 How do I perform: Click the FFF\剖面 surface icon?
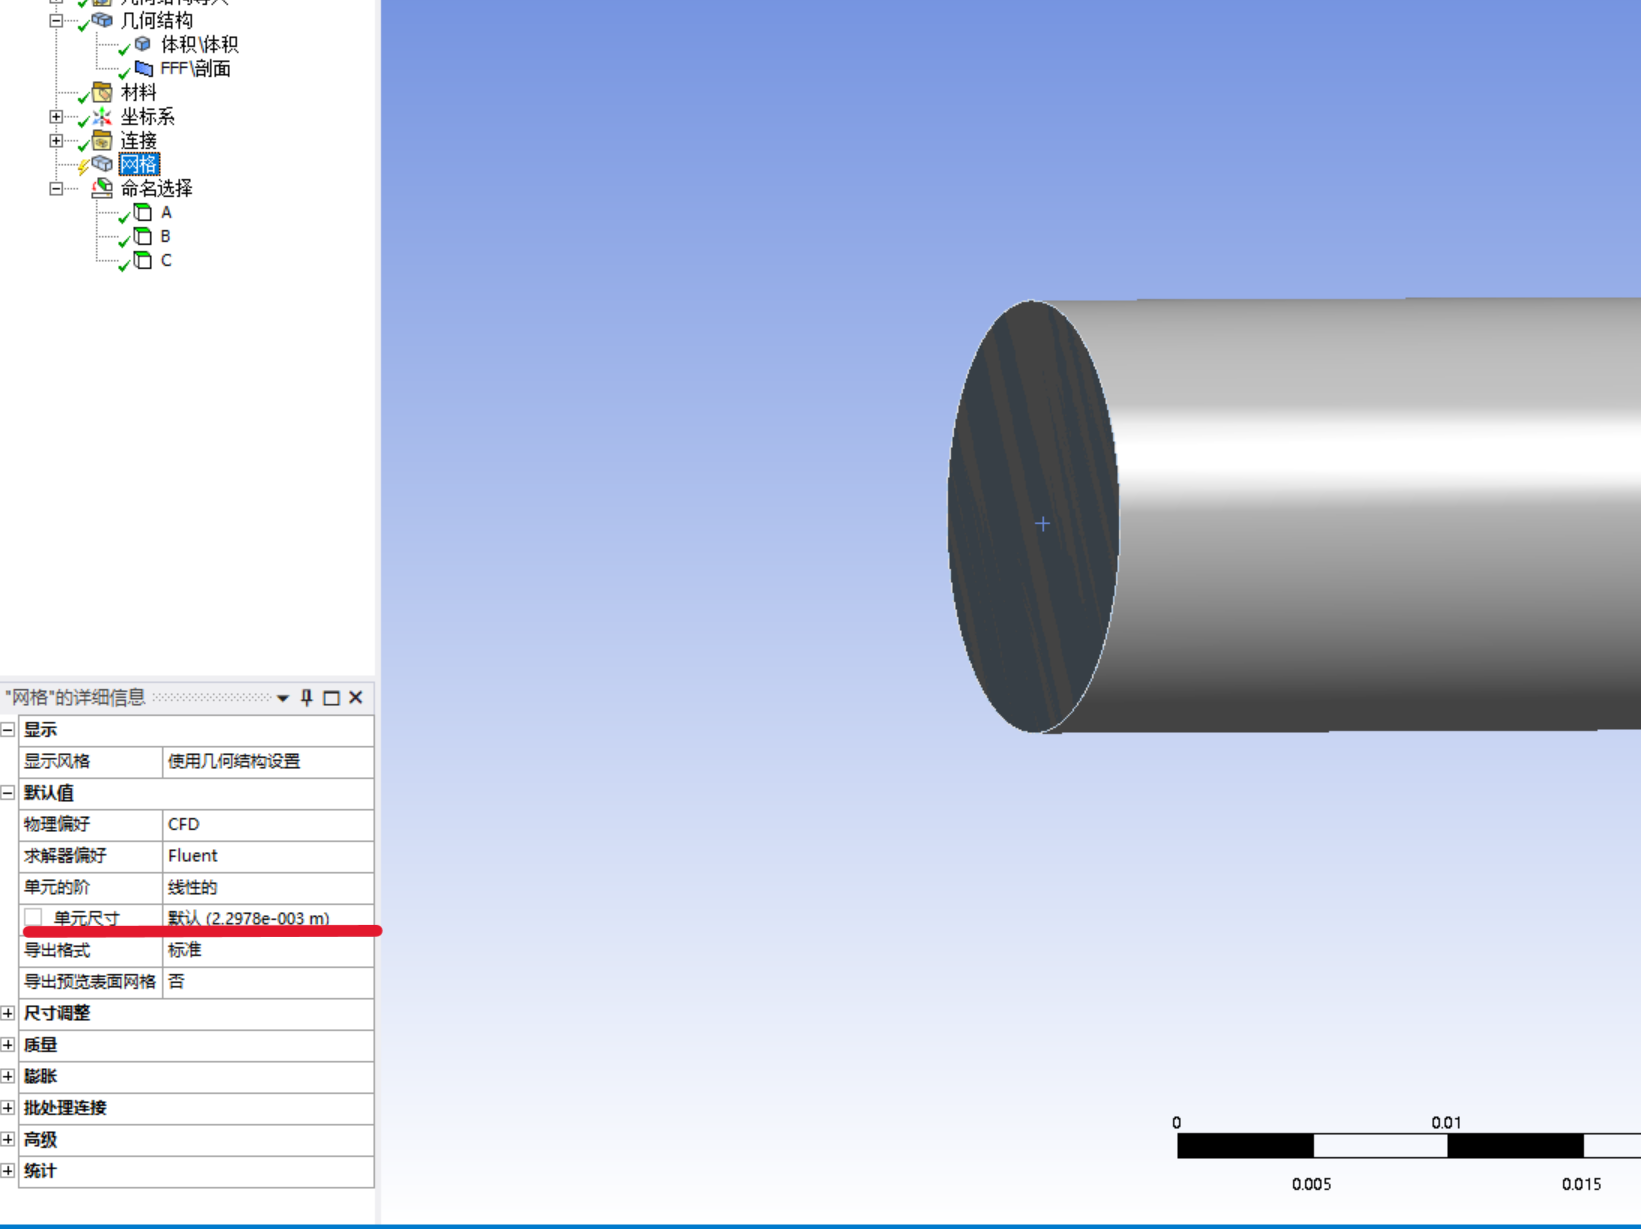point(143,68)
